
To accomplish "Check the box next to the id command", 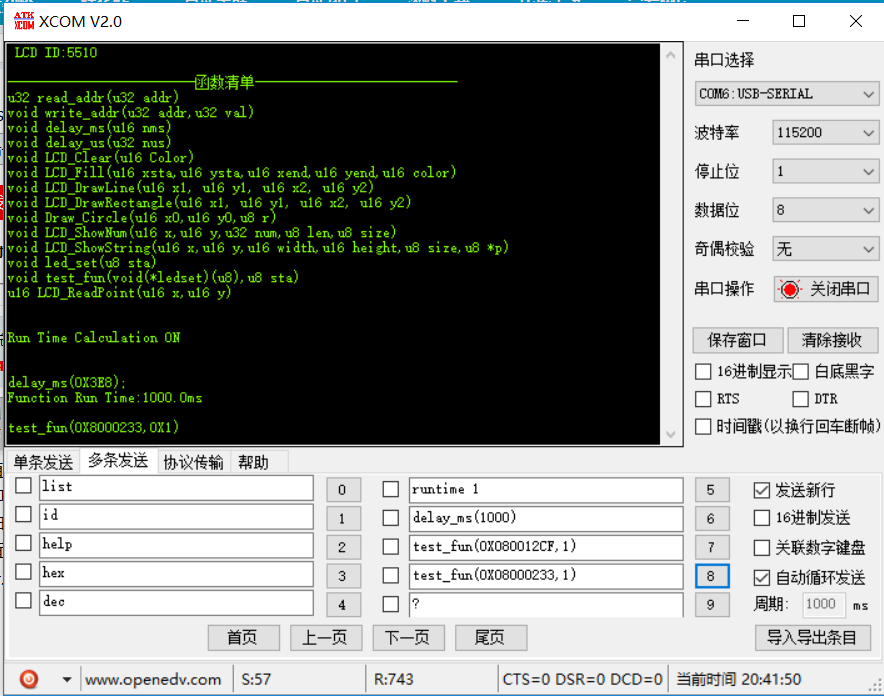I will 23,514.
